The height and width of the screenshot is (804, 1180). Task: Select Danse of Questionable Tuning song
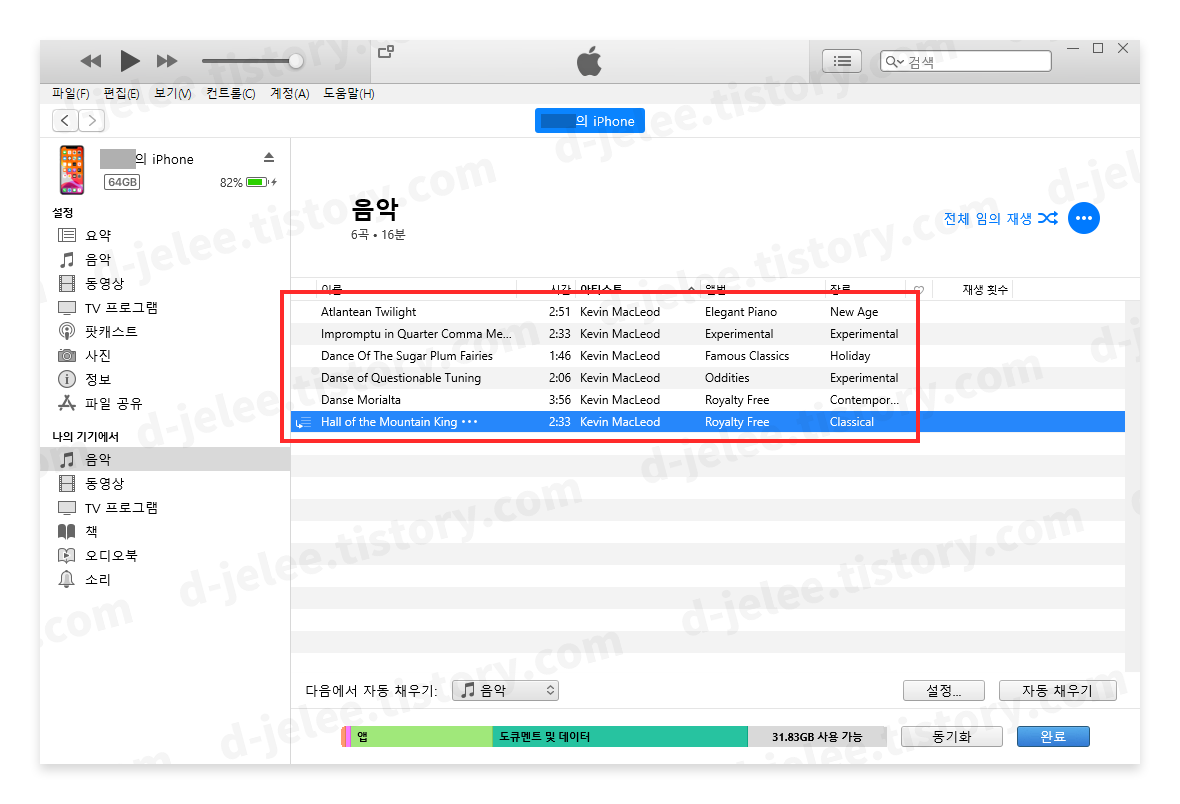click(400, 377)
